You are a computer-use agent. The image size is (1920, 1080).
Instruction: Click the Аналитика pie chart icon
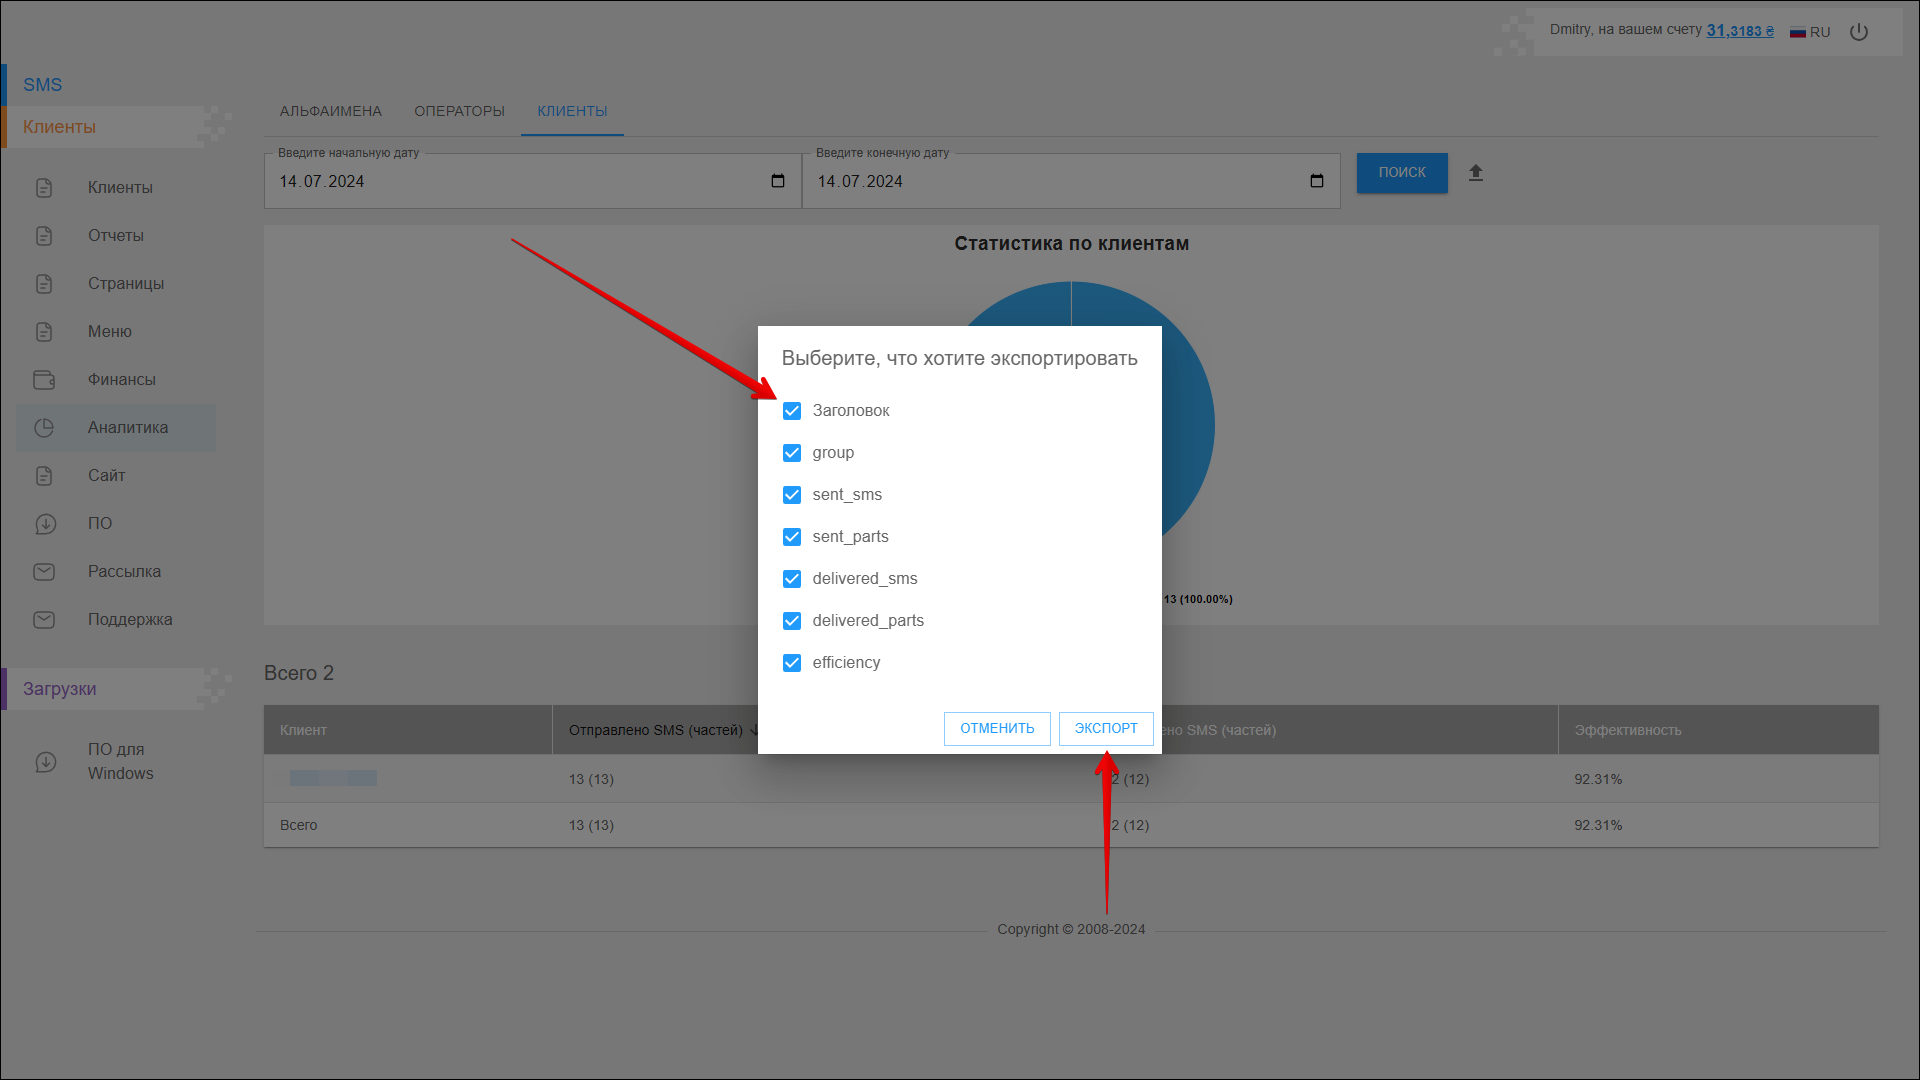point(44,428)
